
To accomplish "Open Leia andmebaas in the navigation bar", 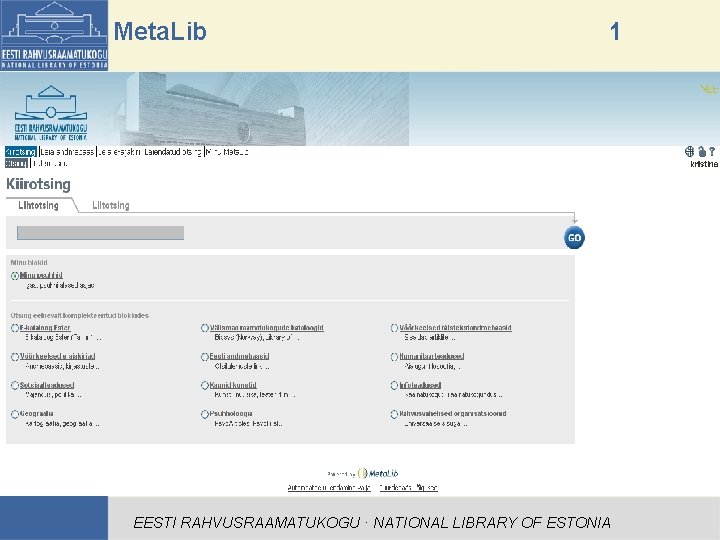I will [67, 152].
